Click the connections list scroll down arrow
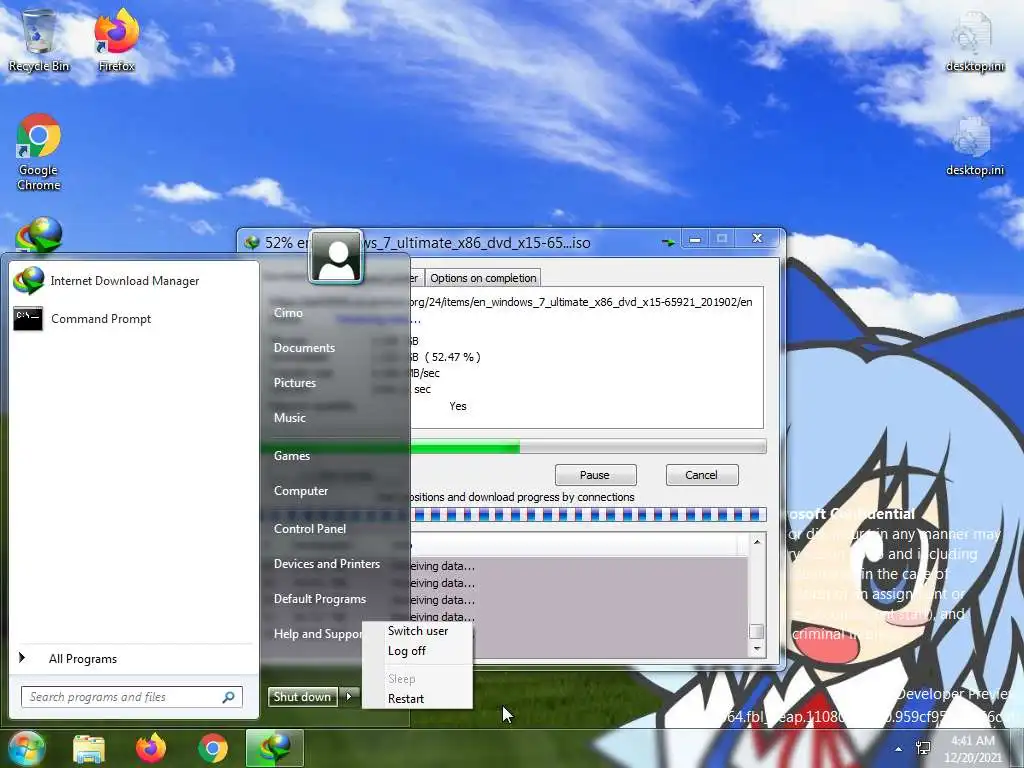The image size is (1024, 768). click(x=756, y=648)
